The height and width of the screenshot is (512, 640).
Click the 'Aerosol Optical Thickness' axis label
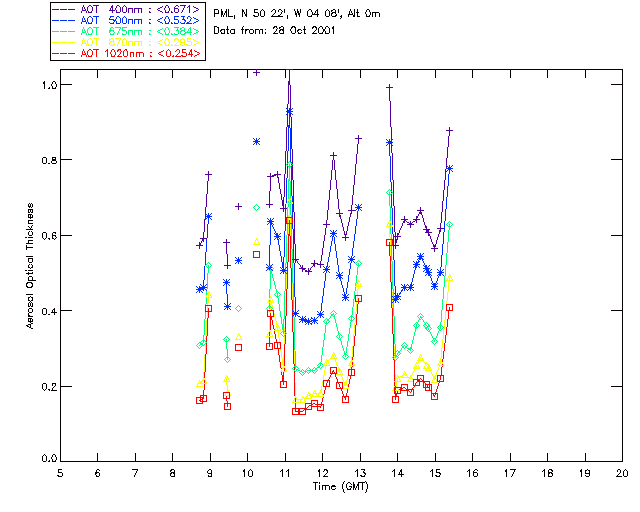click(30, 266)
